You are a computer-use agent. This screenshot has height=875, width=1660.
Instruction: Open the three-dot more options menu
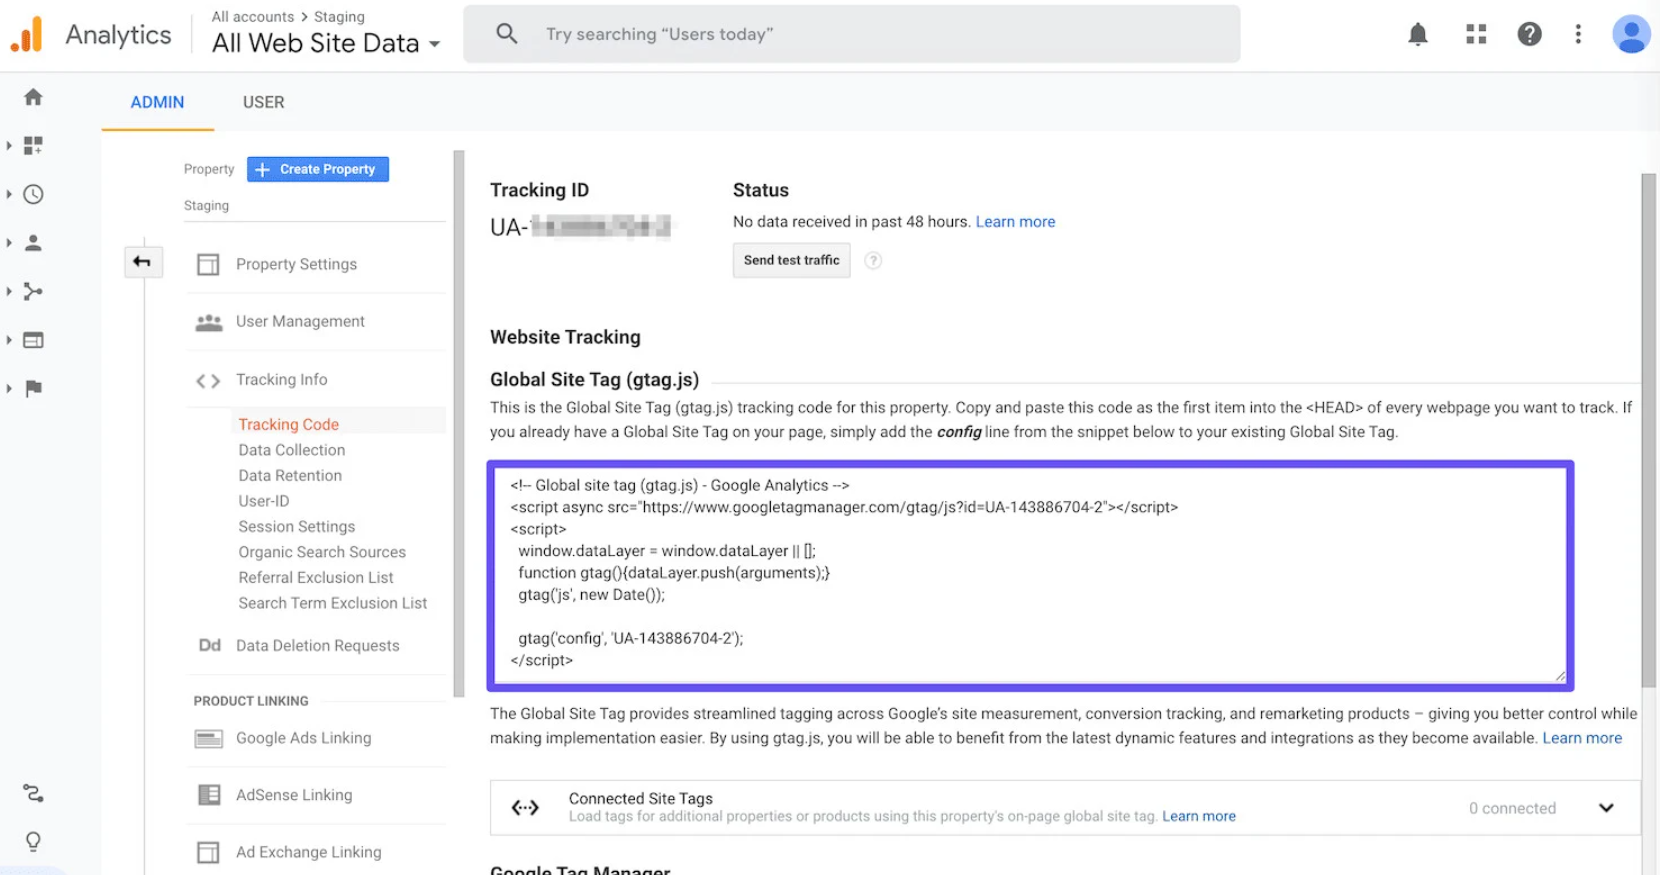[1578, 34]
